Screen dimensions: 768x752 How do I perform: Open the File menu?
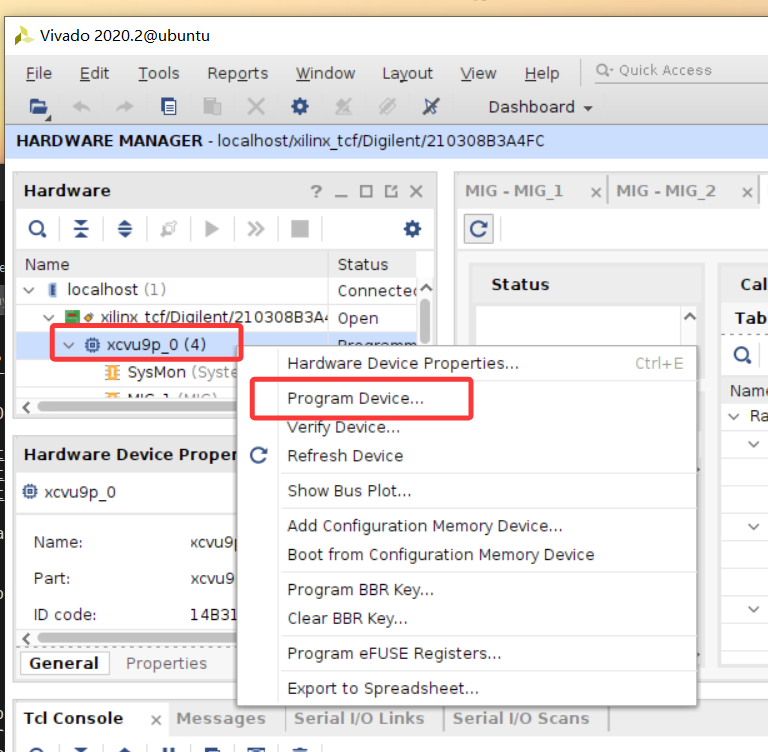click(39, 73)
